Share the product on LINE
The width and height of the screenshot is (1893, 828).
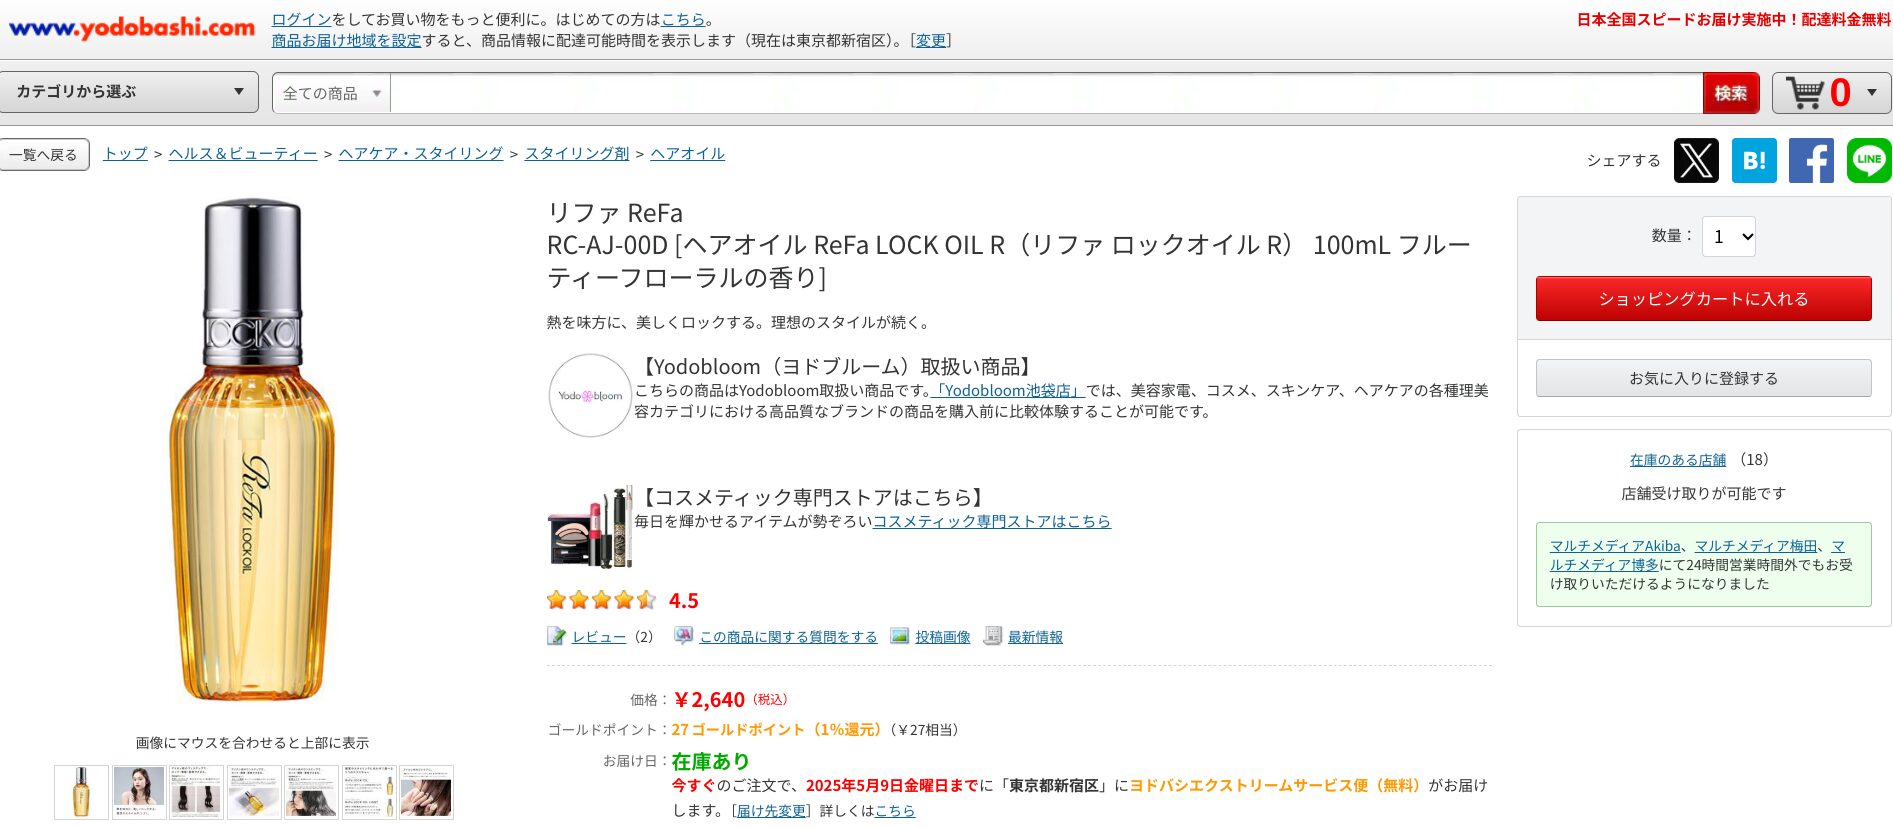[x=1869, y=160]
